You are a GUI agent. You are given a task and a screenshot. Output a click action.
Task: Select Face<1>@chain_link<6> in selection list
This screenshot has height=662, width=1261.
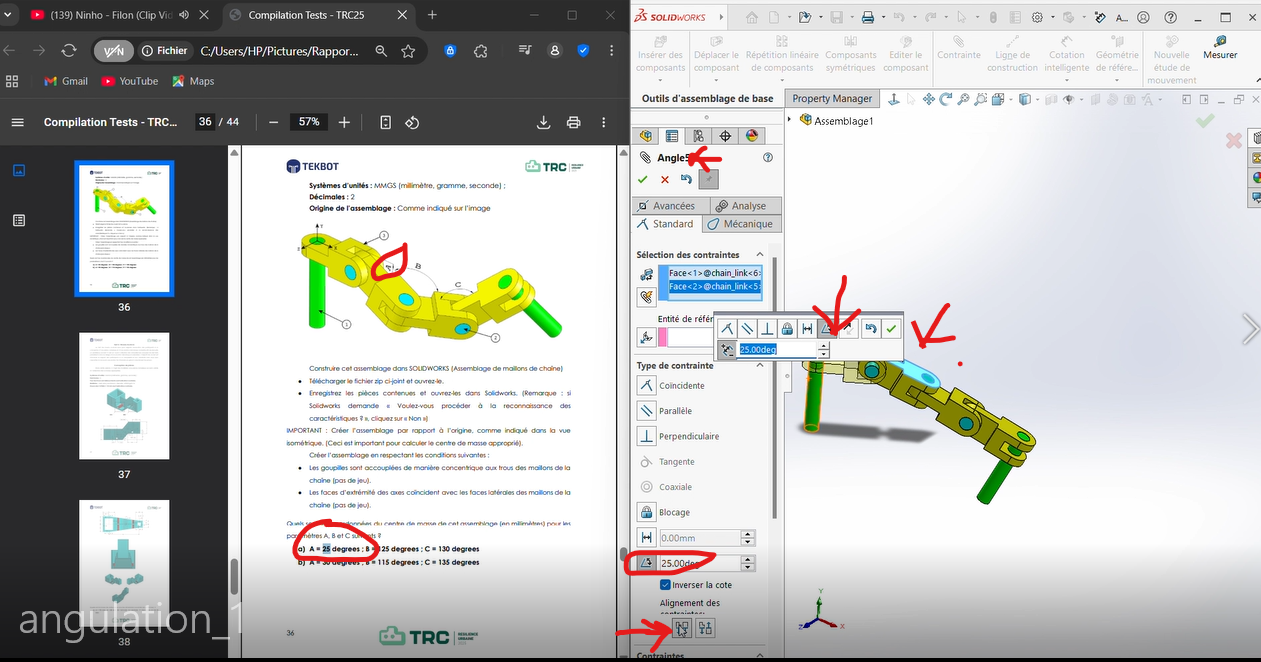(x=714, y=273)
